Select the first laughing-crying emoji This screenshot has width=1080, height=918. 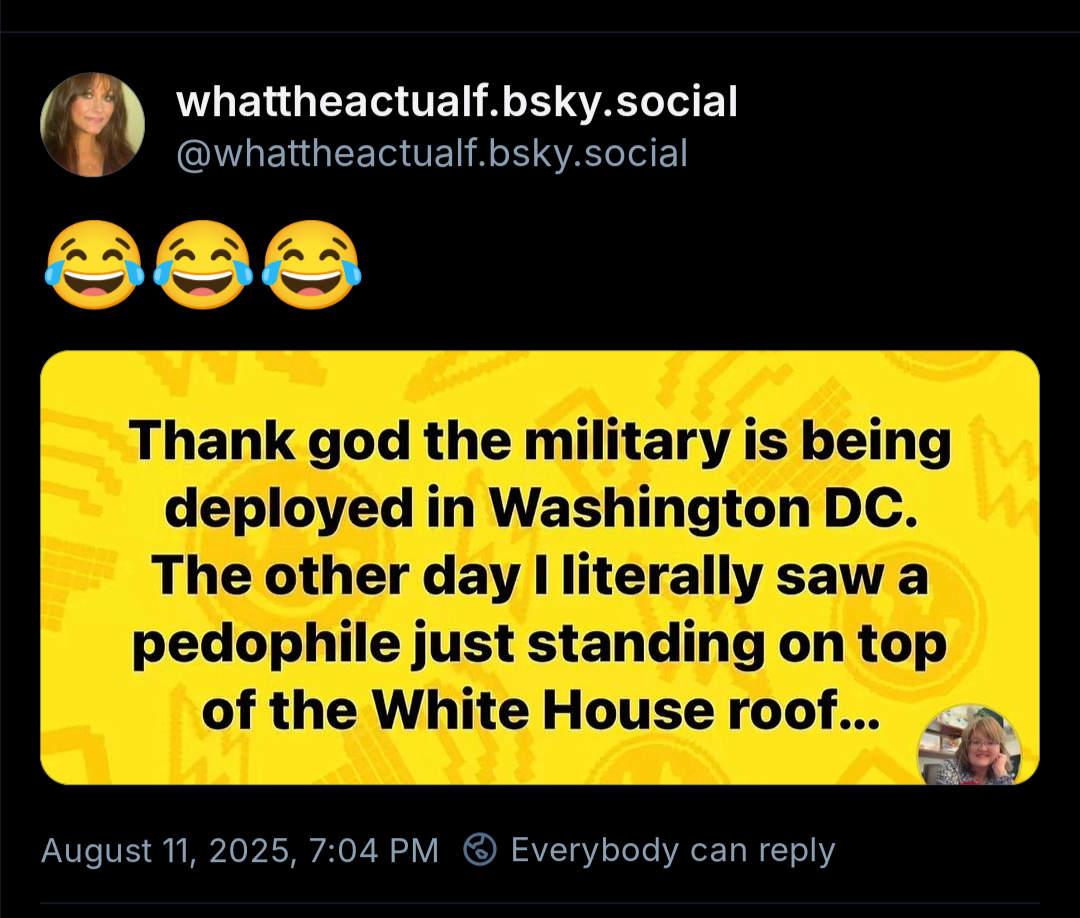(94, 265)
